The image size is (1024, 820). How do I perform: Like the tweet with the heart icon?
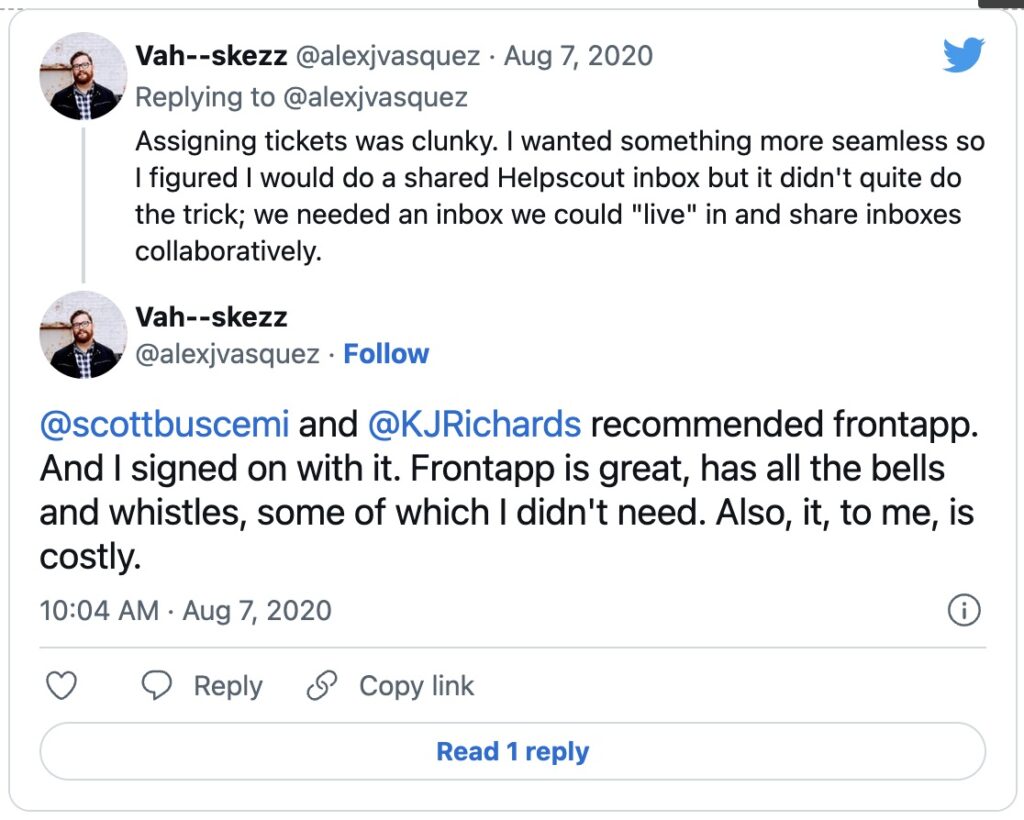pyautogui.click(x=61, y=686)
